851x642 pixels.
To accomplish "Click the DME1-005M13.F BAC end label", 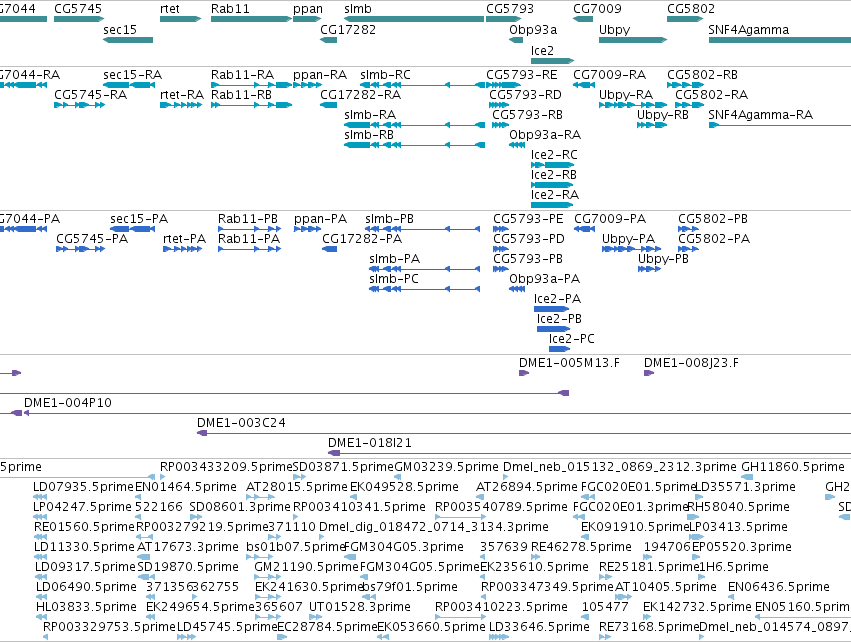I will [x=569, y=363].
